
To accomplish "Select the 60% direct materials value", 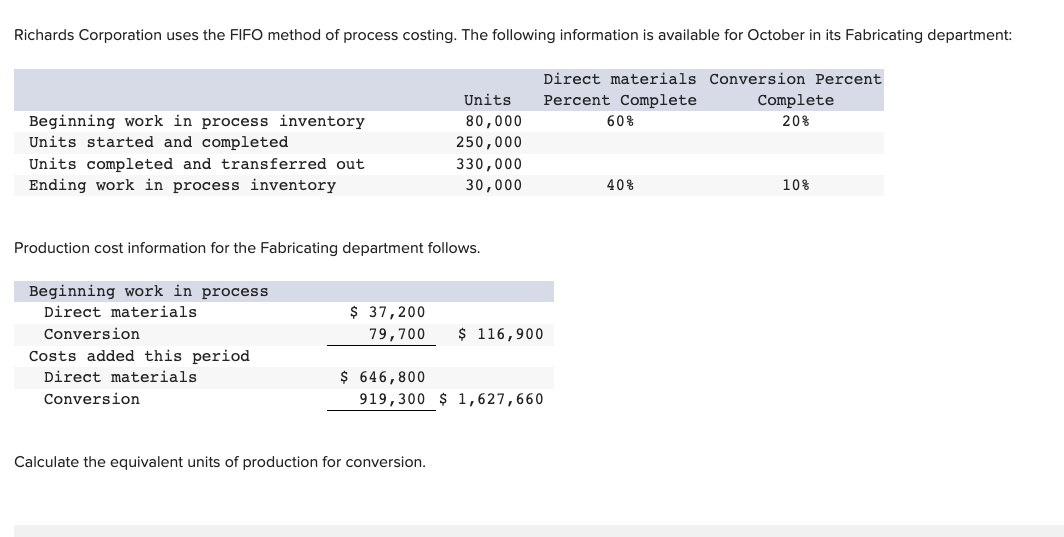I will 620,121.
